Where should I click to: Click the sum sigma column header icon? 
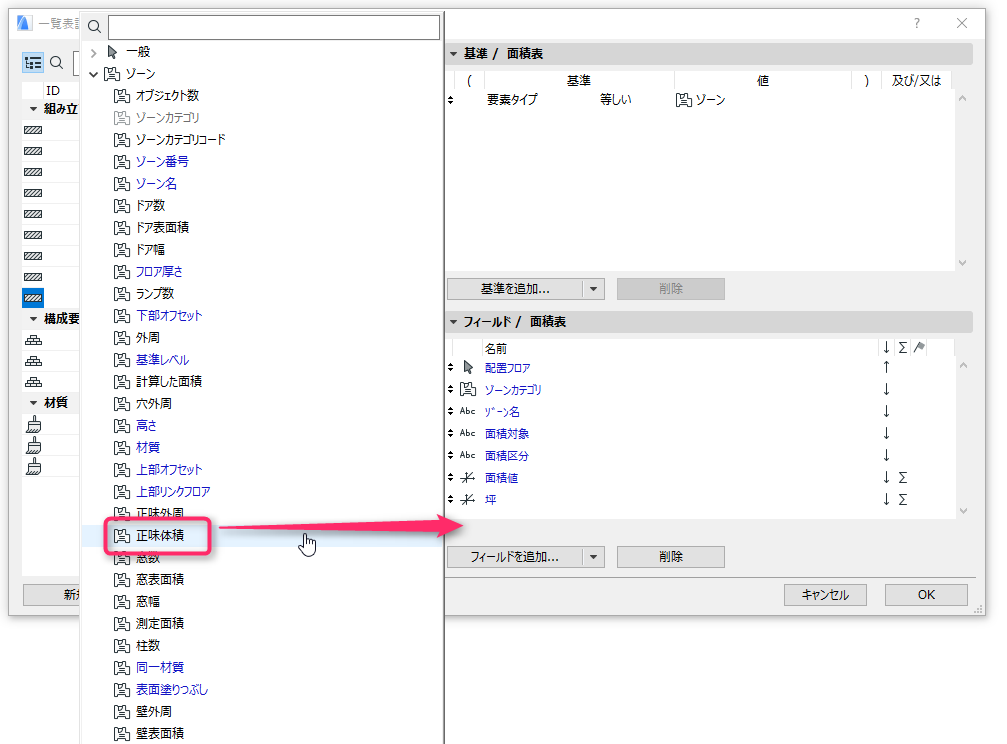point(903,348)
